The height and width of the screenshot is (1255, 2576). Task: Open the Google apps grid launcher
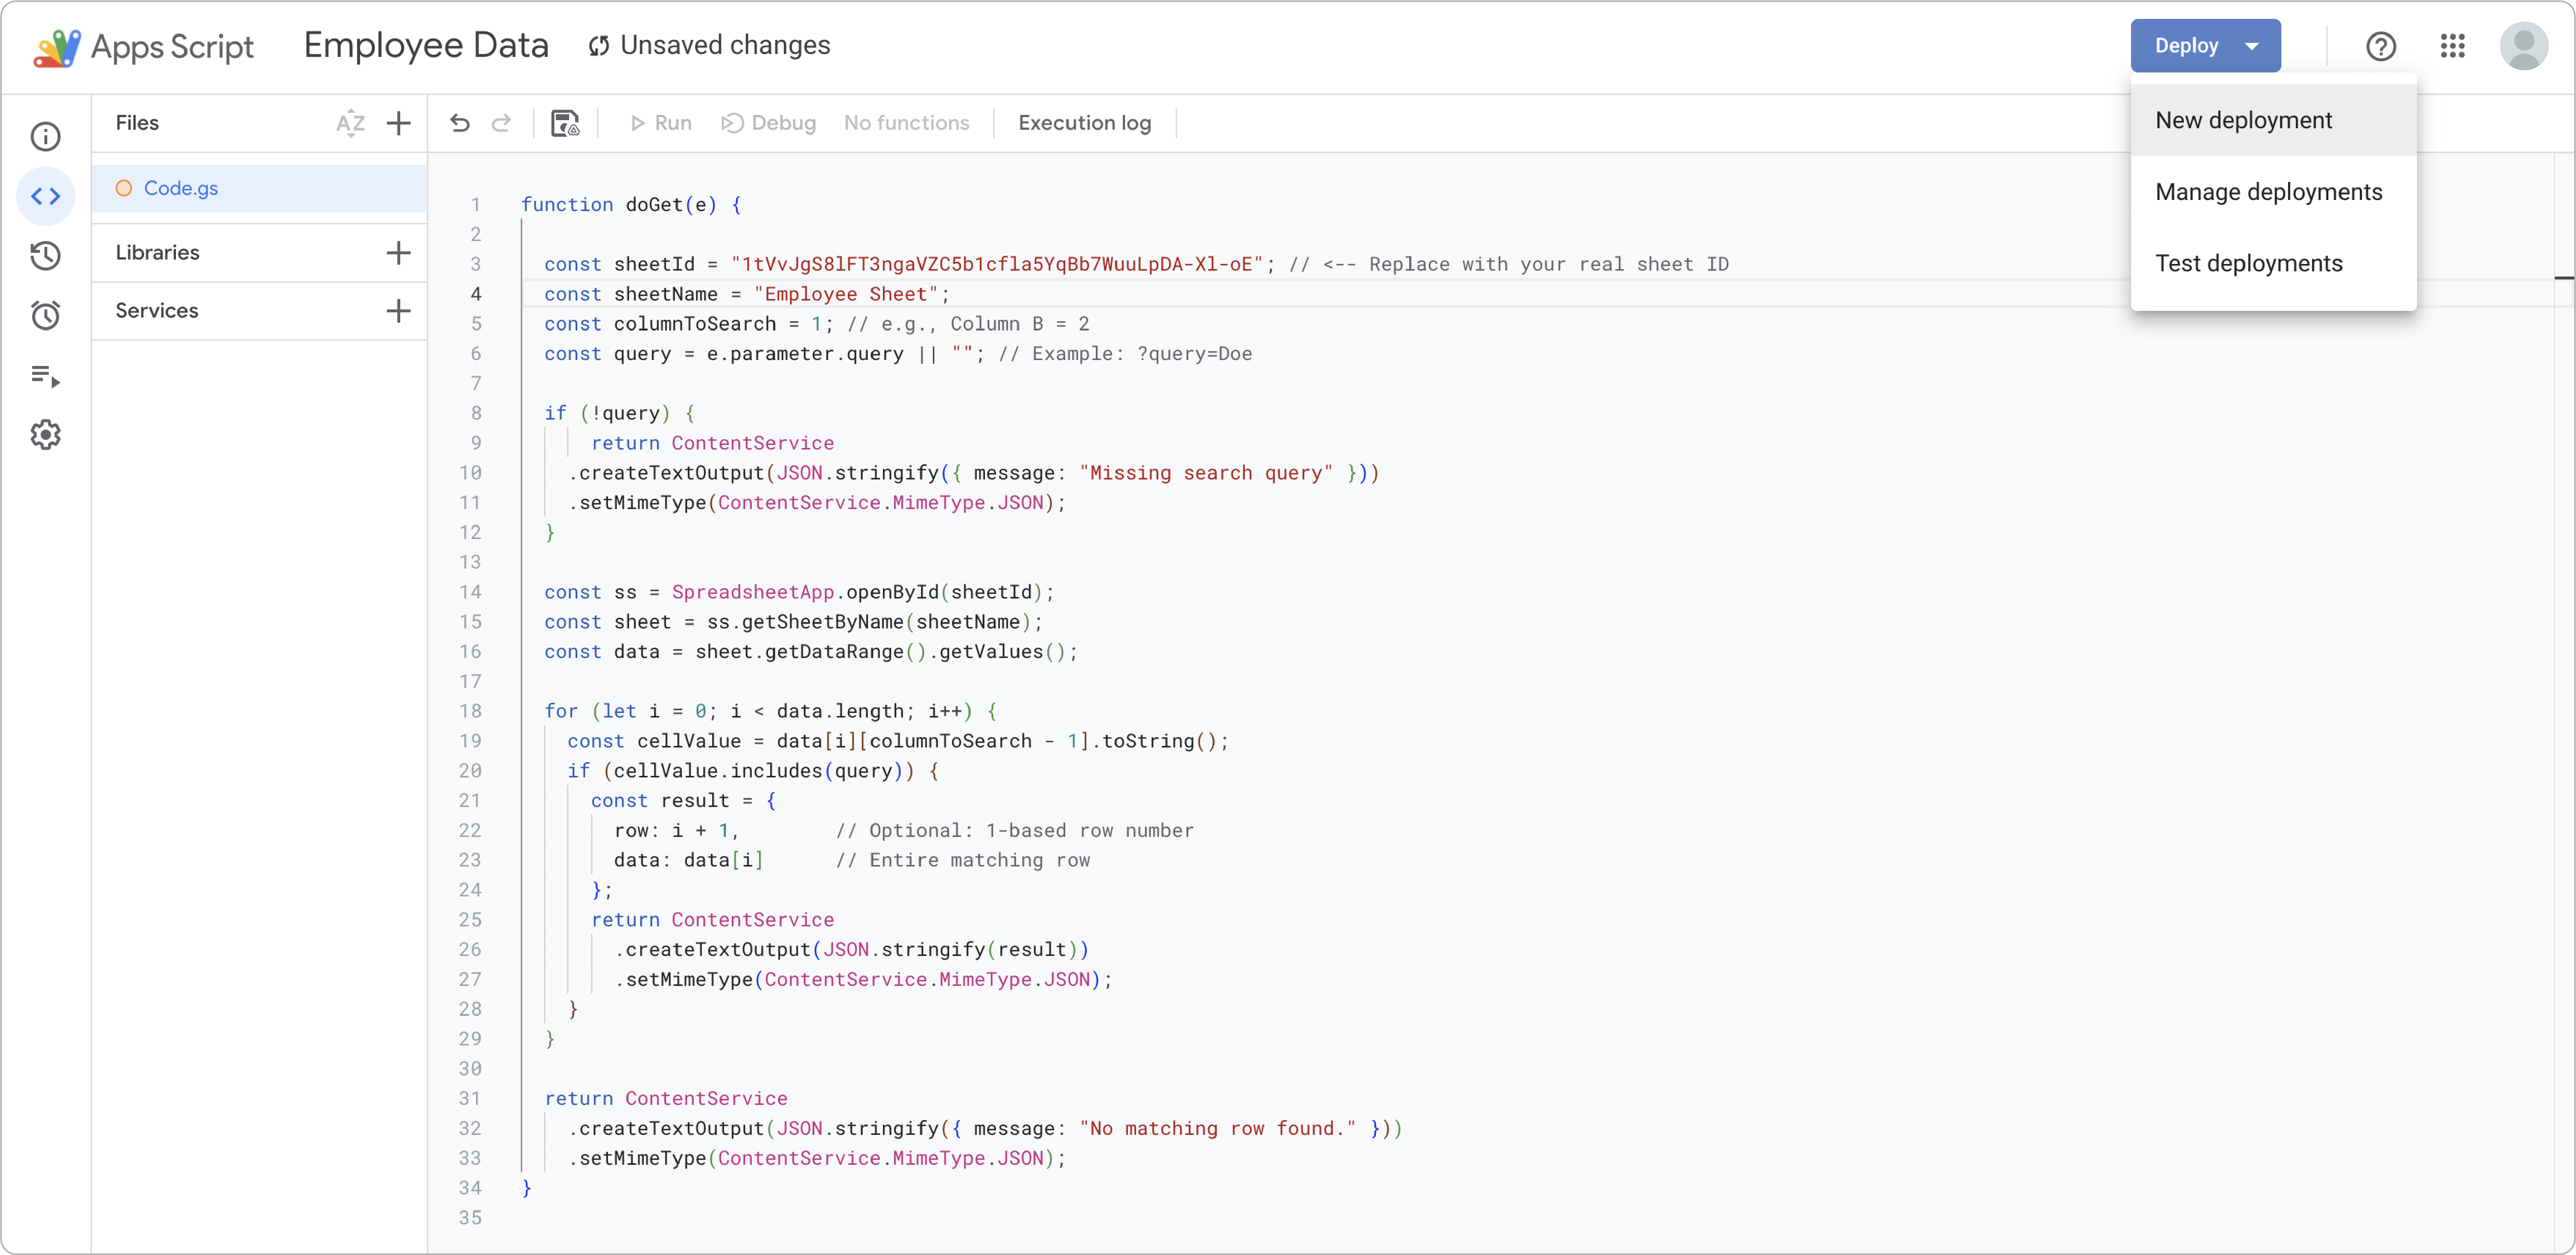tap(2452, 46)
